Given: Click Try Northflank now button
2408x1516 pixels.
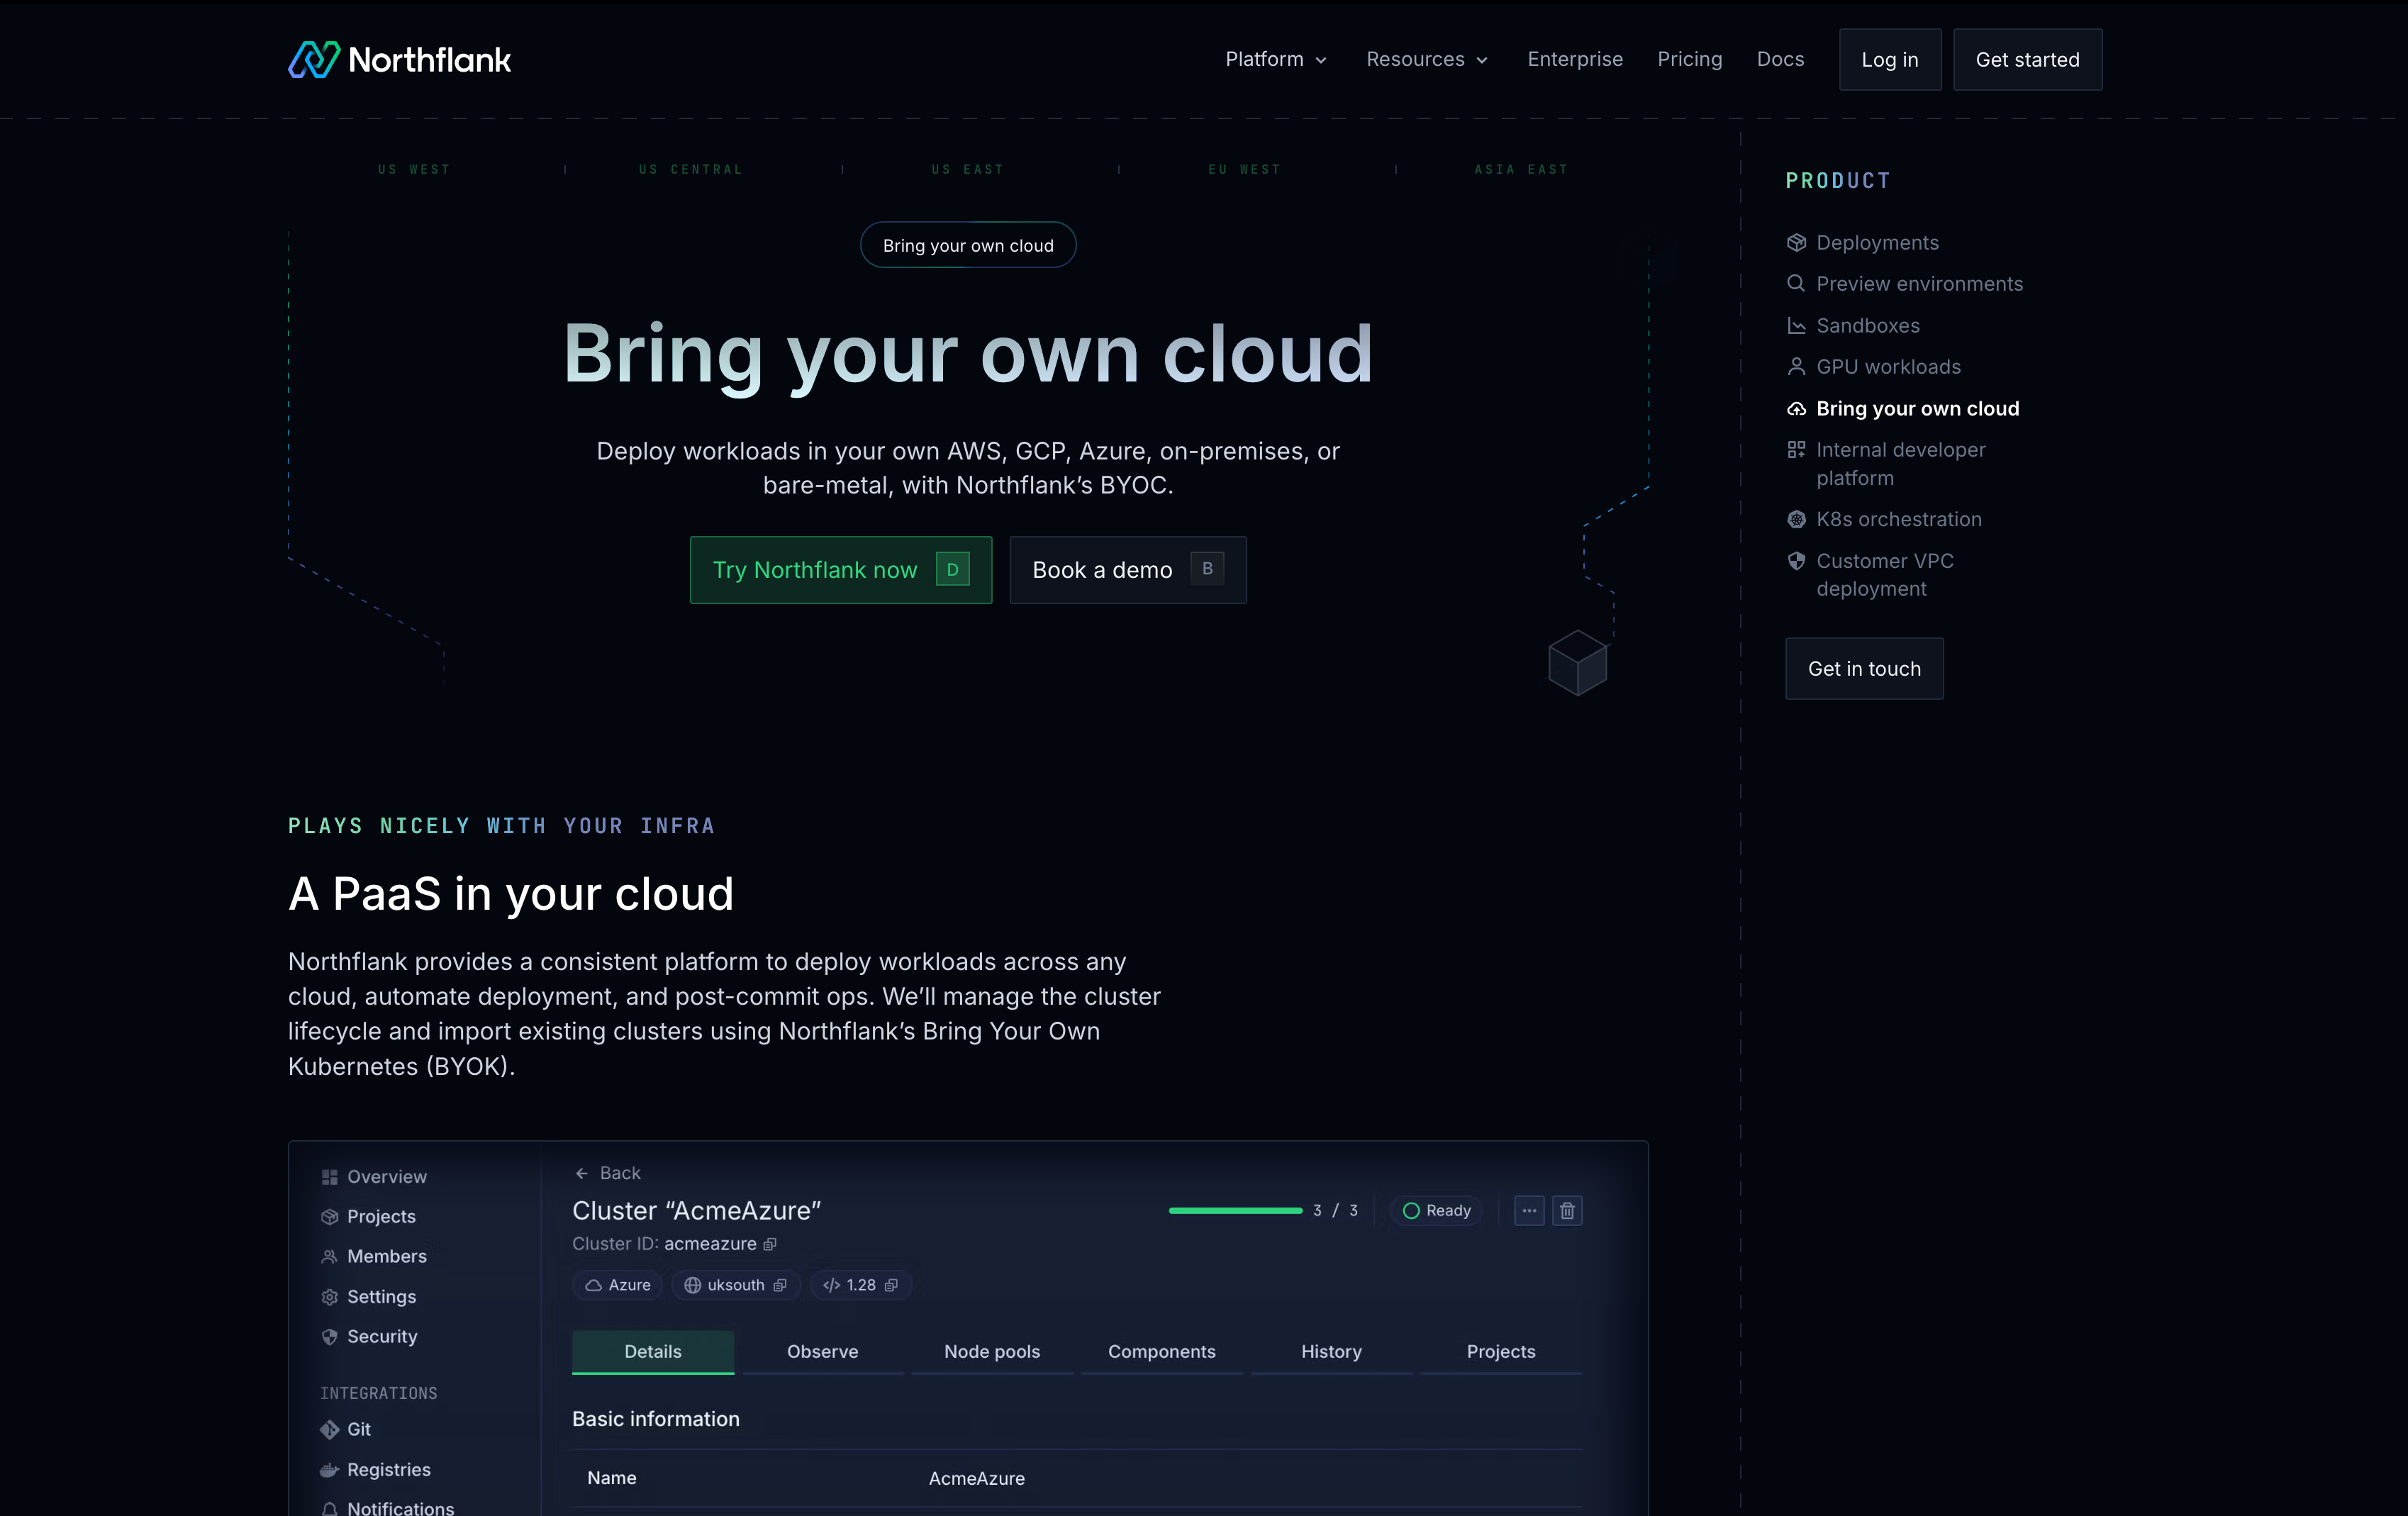Looking at the screenshot, I should pos(840,570).
